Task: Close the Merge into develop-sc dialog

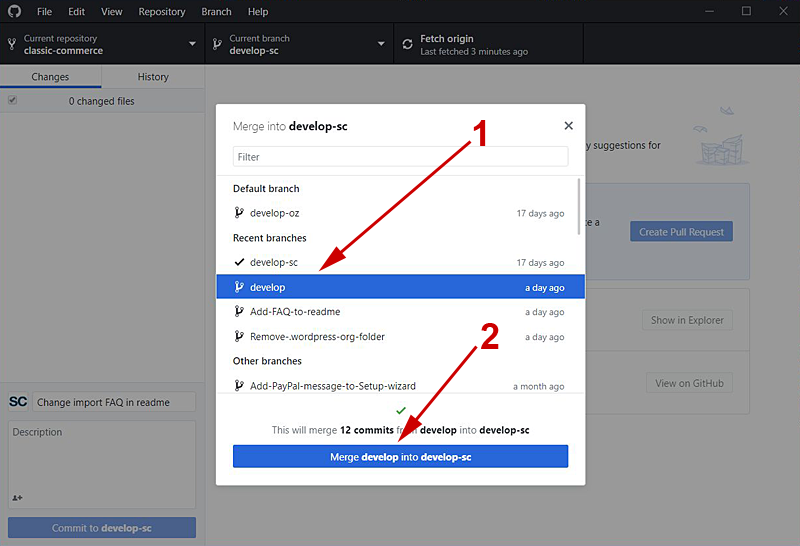Action: click(x=568, y=126)
